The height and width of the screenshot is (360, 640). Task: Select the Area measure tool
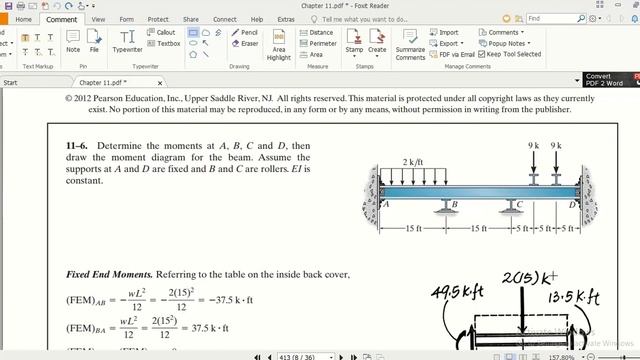(311, 54)
